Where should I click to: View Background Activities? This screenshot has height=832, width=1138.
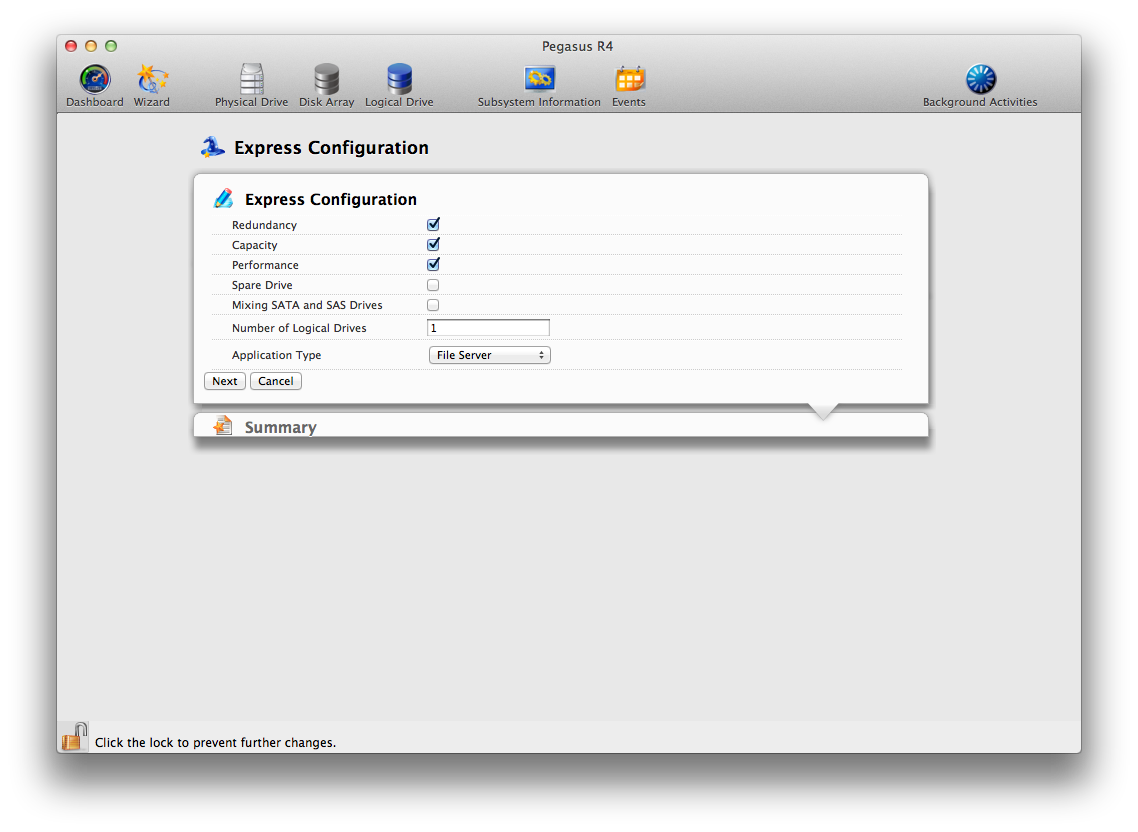[980, 80]
